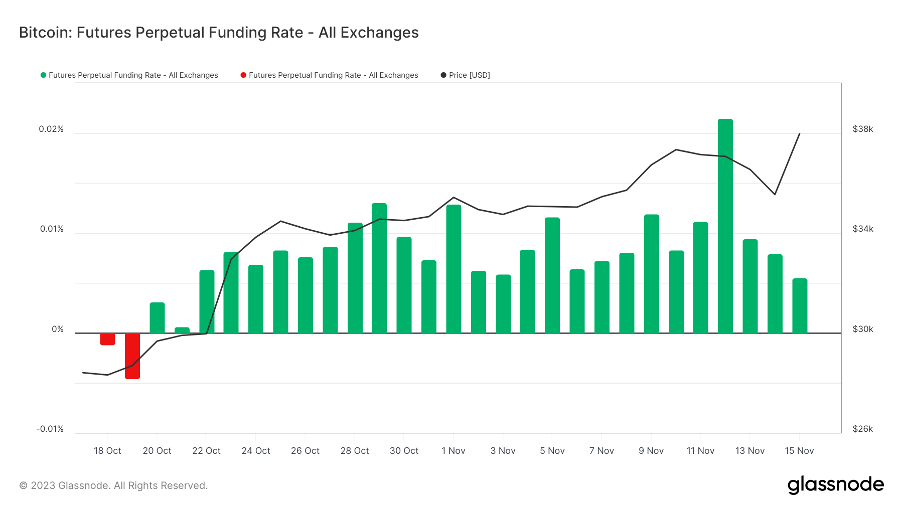Toggle the green Funding Rate legend label
904x508 pixels.
133,75
